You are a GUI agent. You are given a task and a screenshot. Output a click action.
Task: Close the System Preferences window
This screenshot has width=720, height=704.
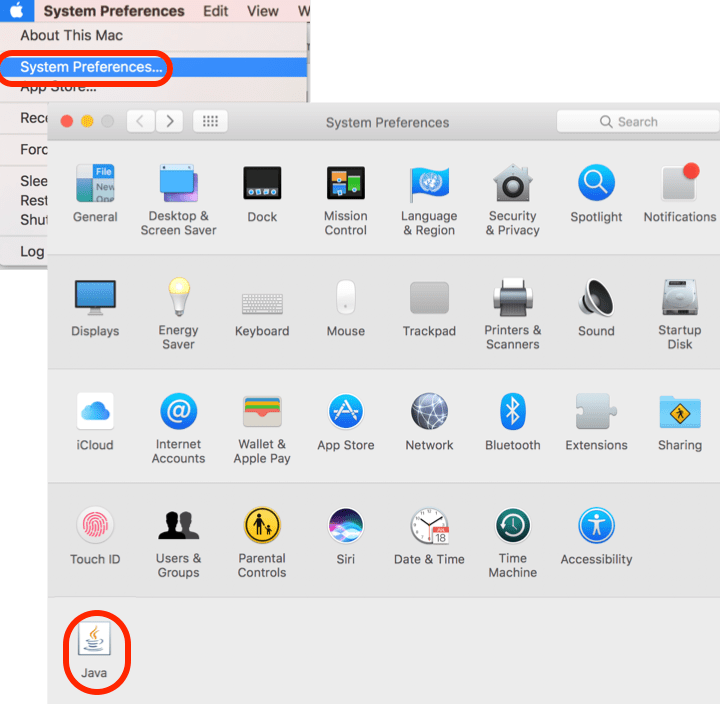(67, 121)
